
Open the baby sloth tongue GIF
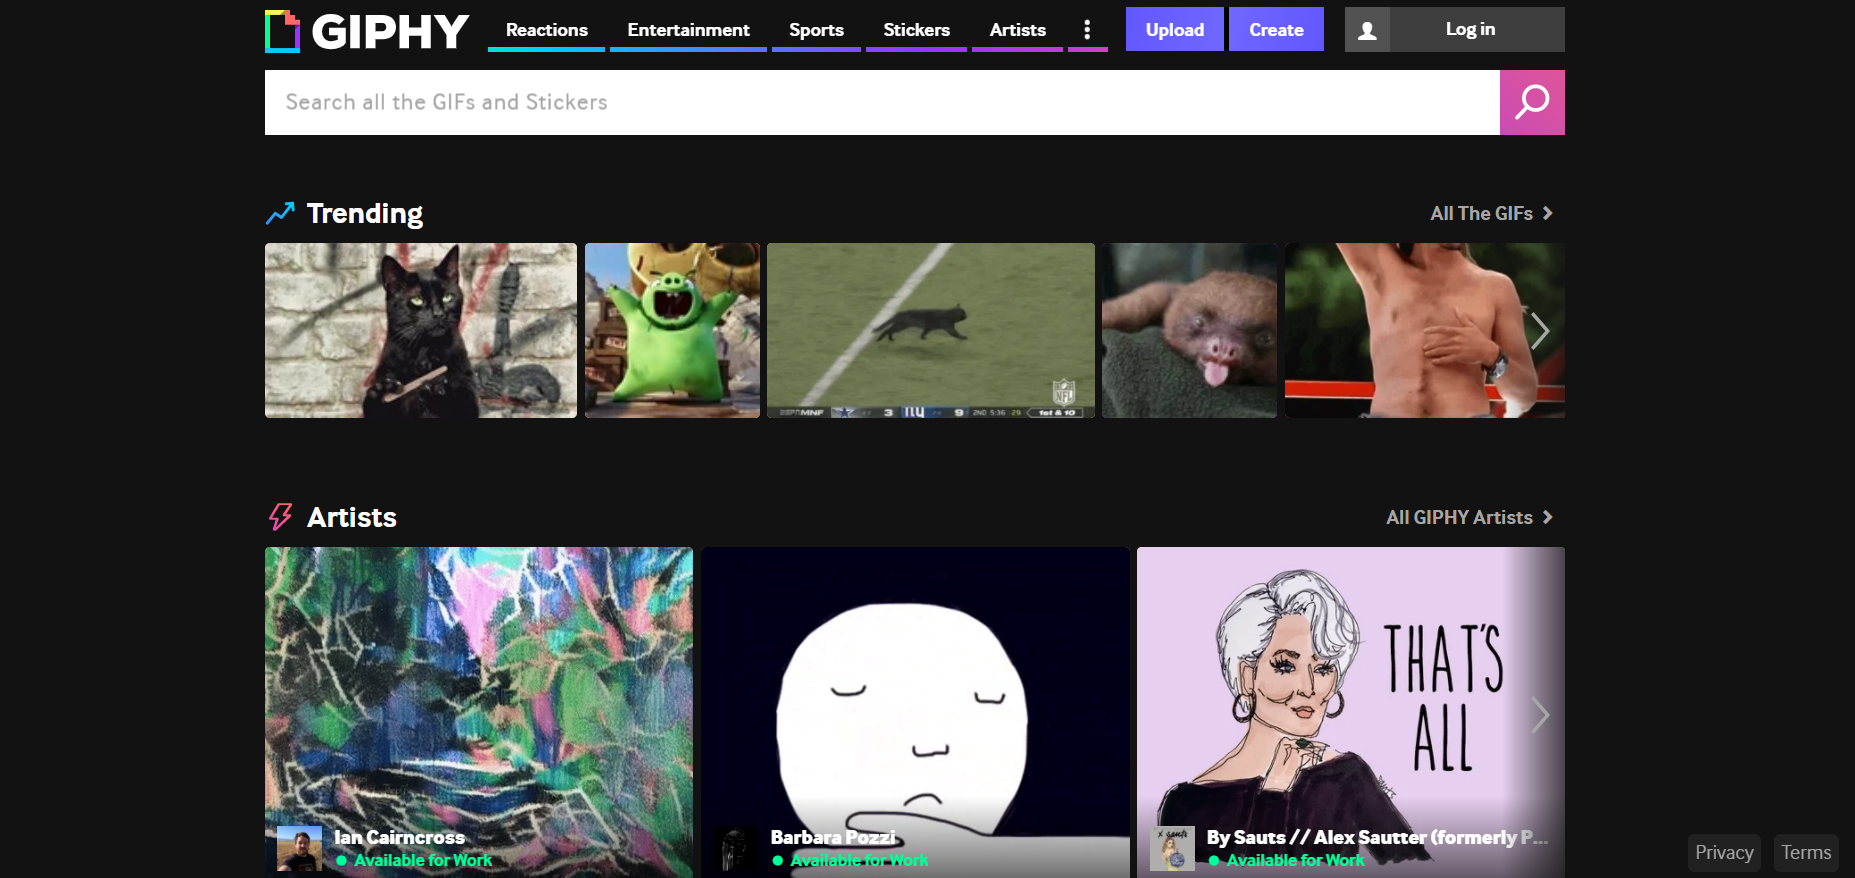click(1190, 330)
